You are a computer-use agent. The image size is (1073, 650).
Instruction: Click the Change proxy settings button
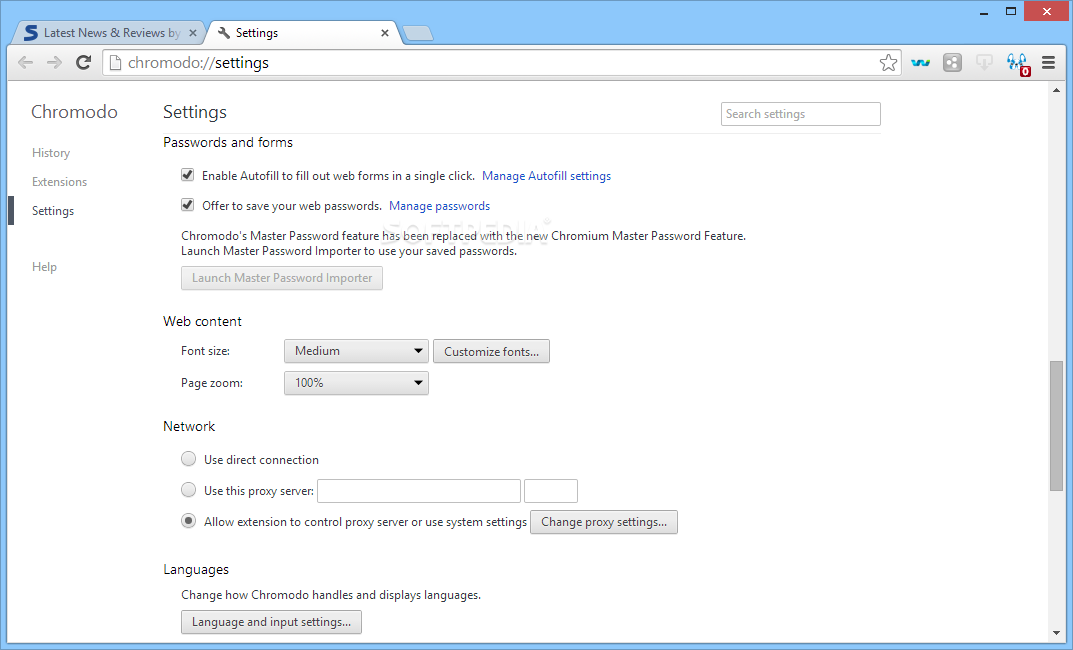click(604, 522)
